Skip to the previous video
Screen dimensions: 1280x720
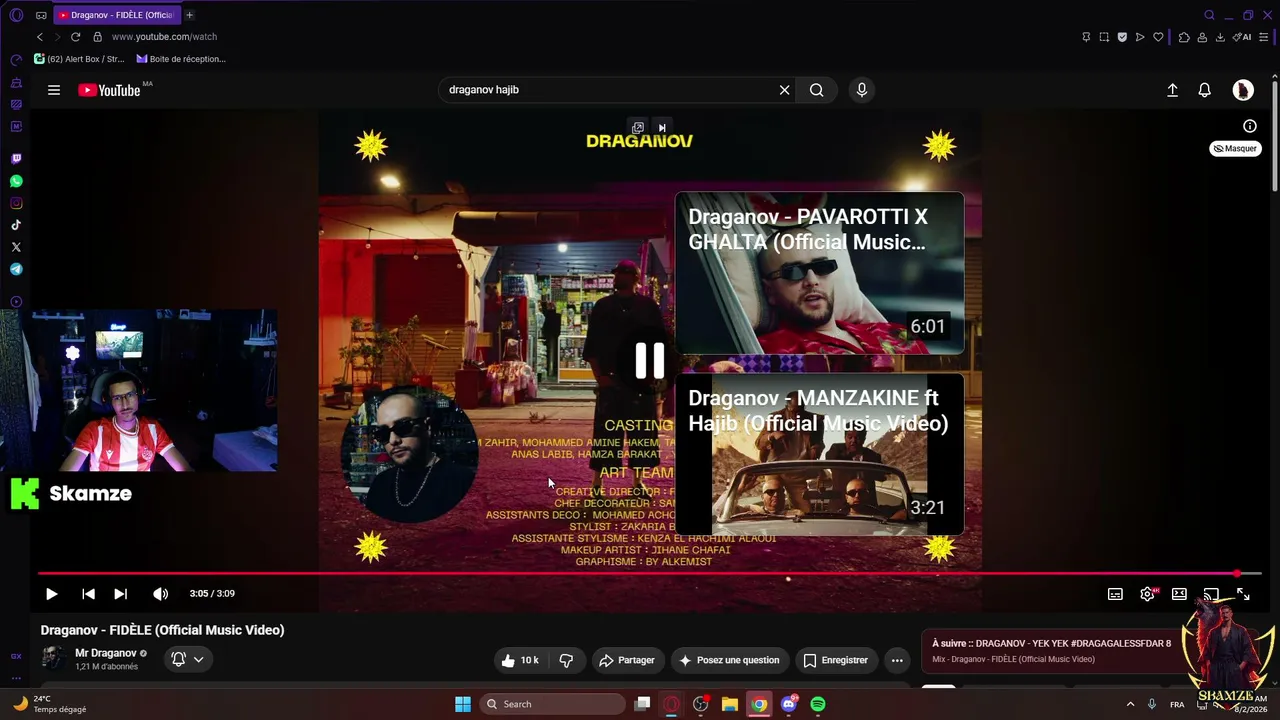(88, 594)
